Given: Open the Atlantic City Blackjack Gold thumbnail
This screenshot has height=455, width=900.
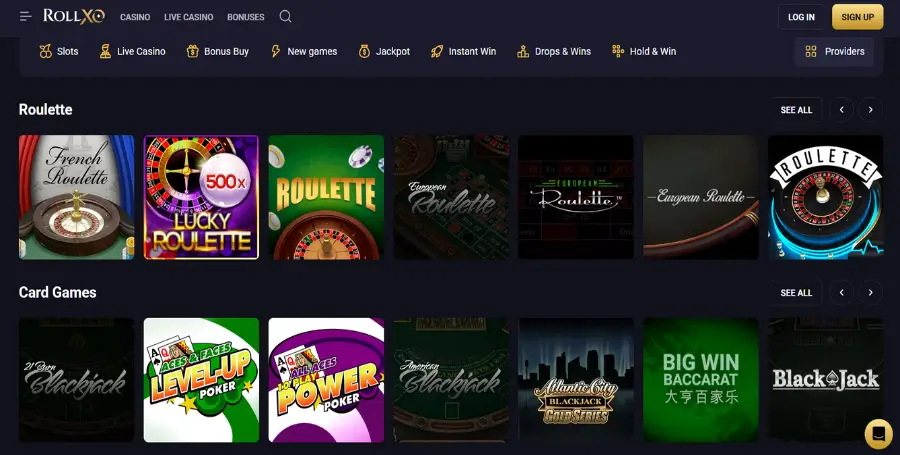Looking at the screenshot, I should [576, 380].
